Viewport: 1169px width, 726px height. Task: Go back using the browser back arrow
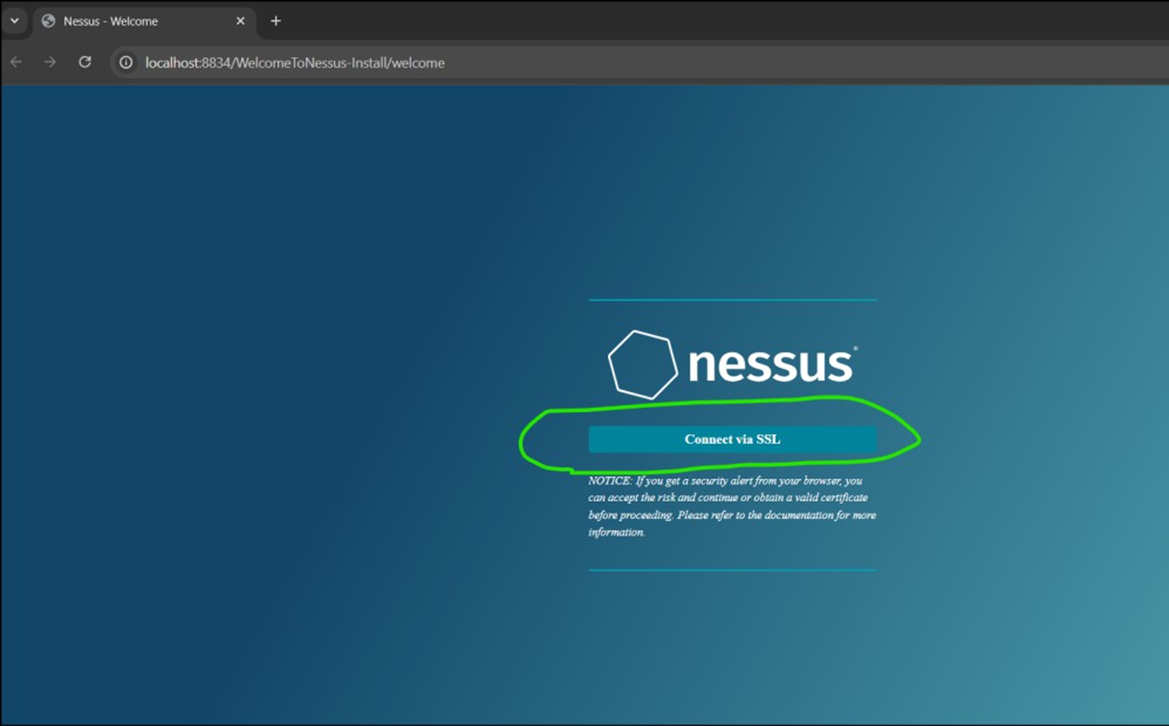(x=16, y=62)
